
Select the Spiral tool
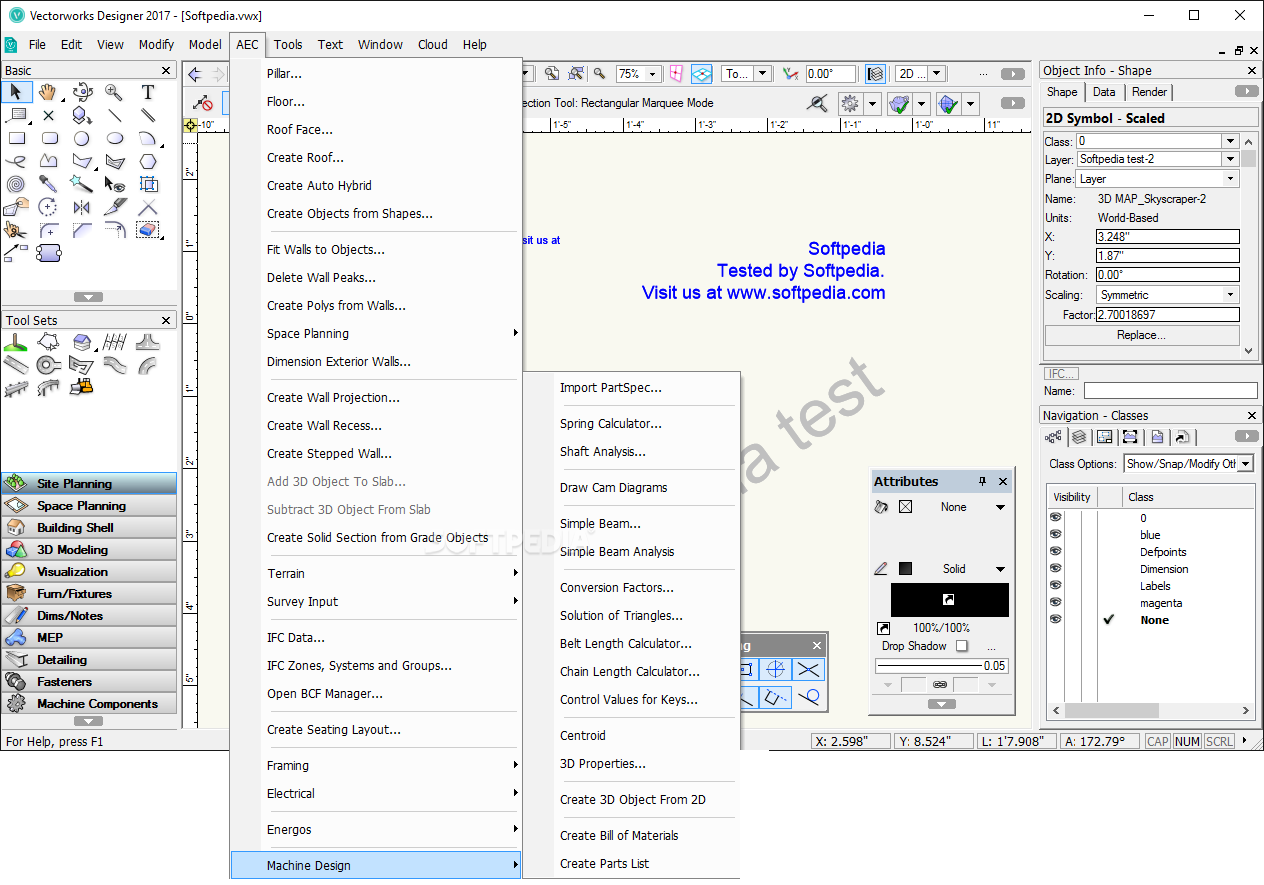(15, 184)
